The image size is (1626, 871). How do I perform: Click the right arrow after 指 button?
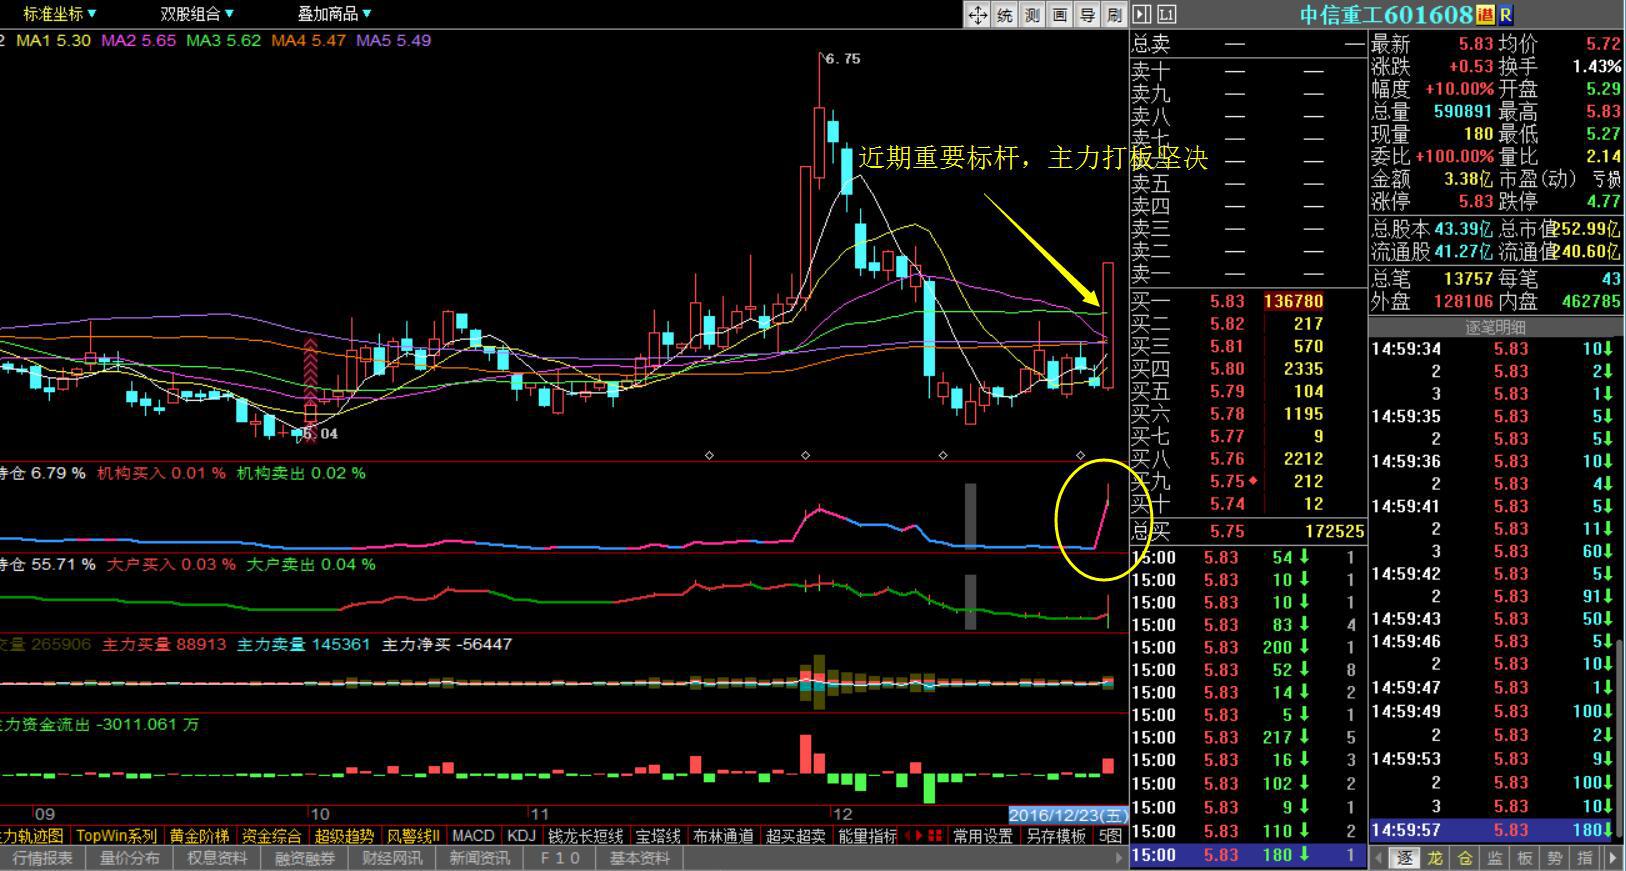pos(1612,858)
